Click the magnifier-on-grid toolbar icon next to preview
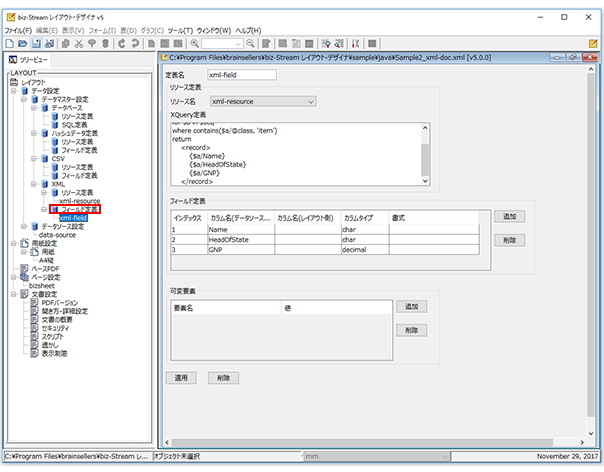Image resolution: width=604 pixels, height=472 pixels. coord(339,44)
